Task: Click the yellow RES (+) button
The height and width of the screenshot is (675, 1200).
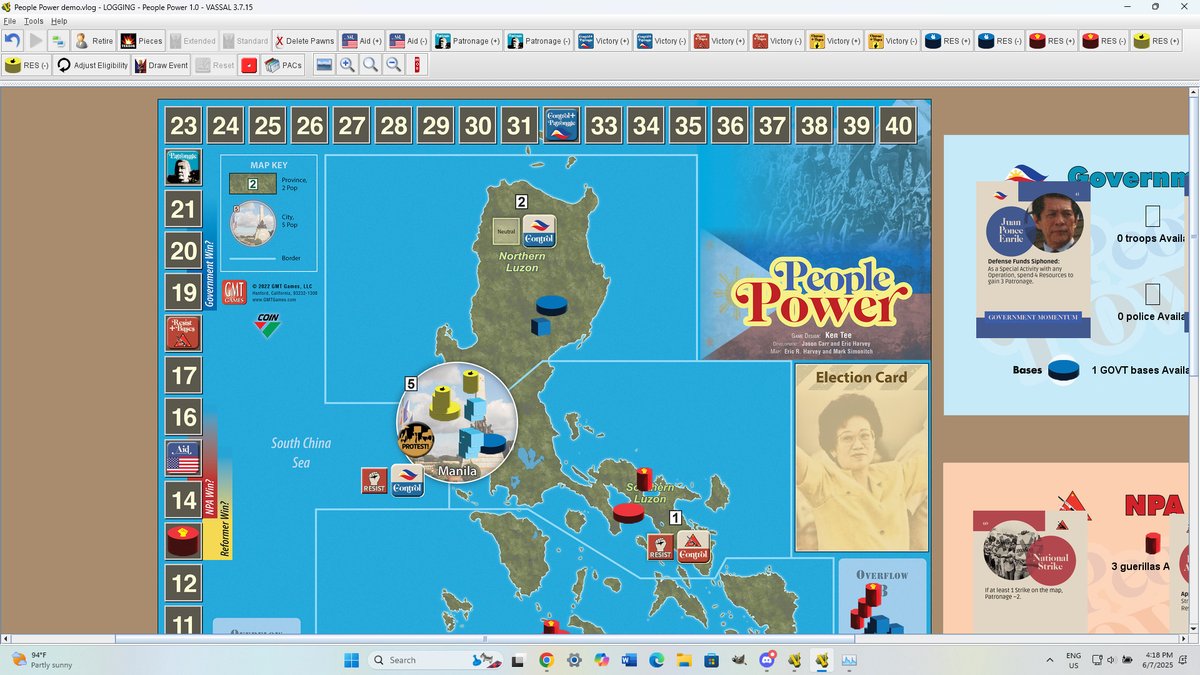Action: [1157, 41]
